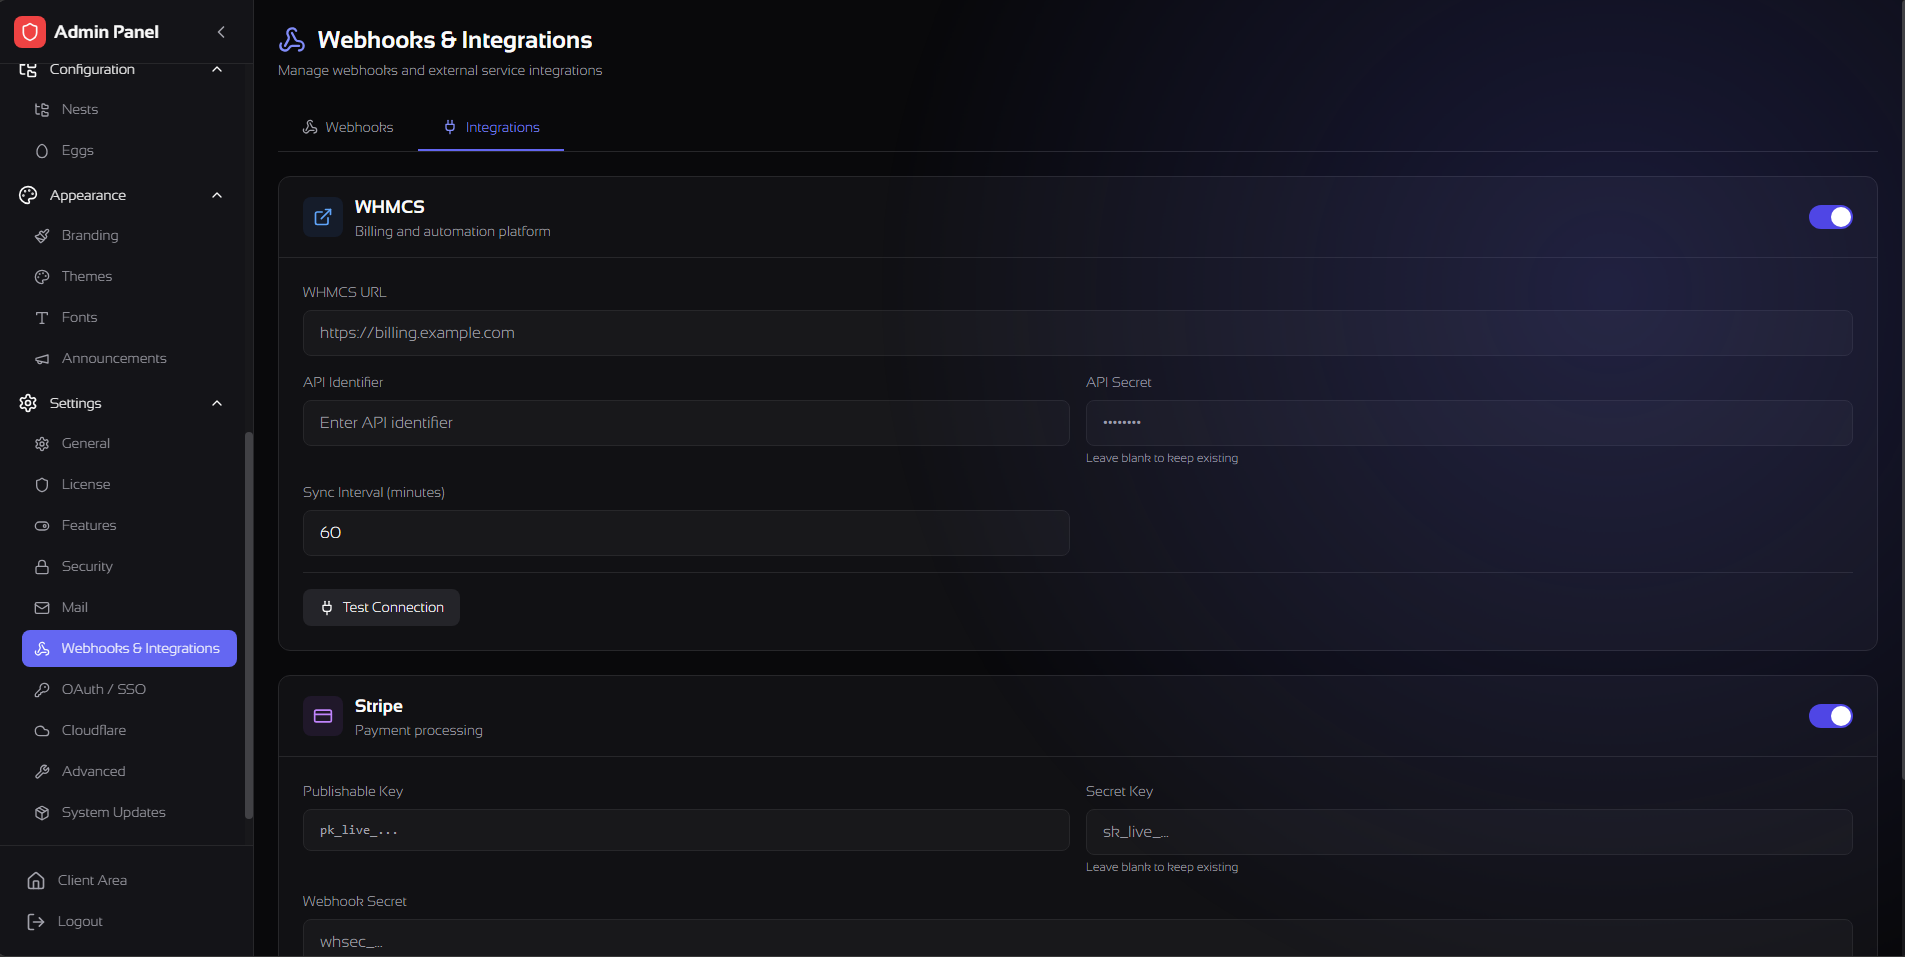1905x957 pixels.
Task: Click the webhook icon beside page title
Action: [x=292, y=40]
